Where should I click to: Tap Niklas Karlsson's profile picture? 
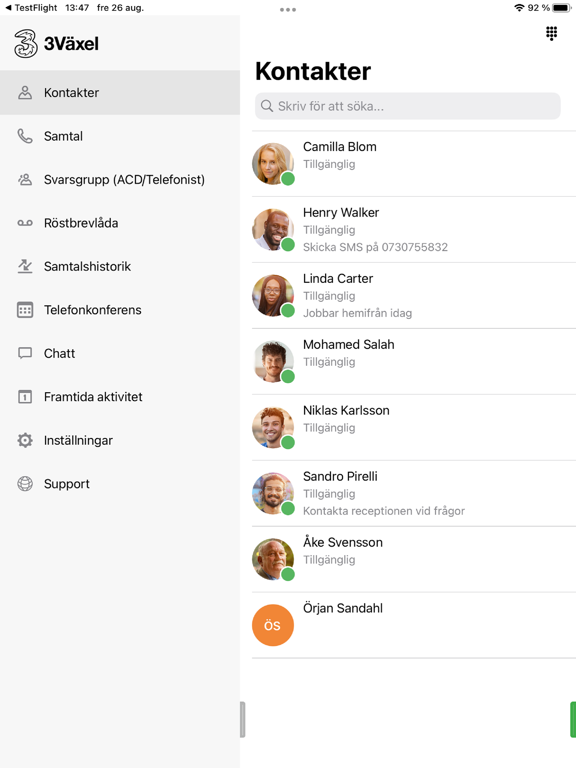(273, 428)
